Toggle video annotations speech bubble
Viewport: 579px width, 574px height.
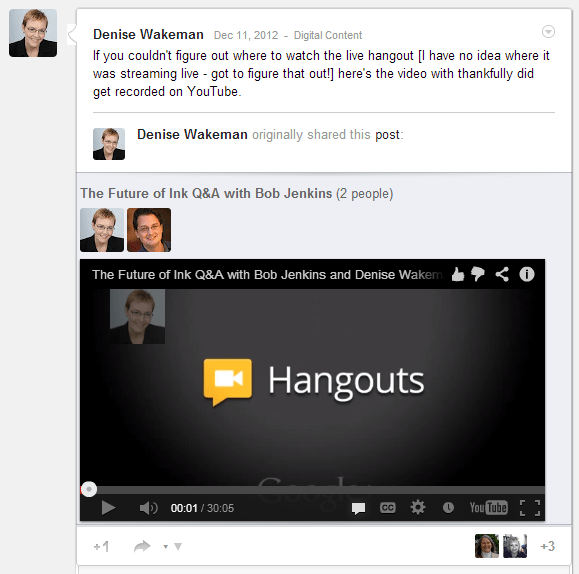click(358, 508)
